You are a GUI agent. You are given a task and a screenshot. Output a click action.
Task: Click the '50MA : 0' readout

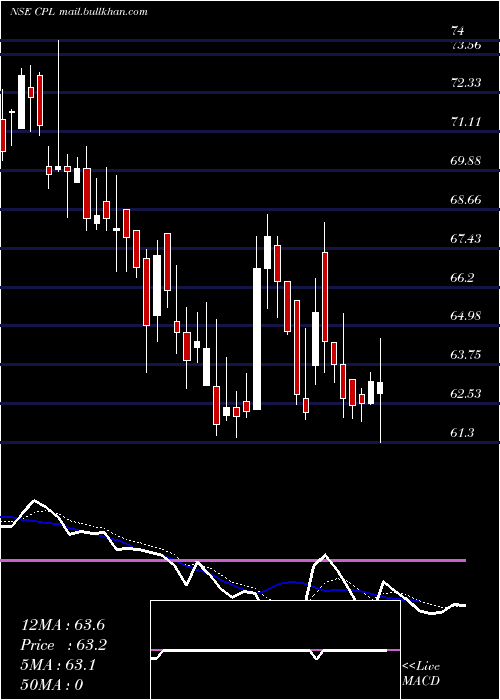click(x=52, y=684)
